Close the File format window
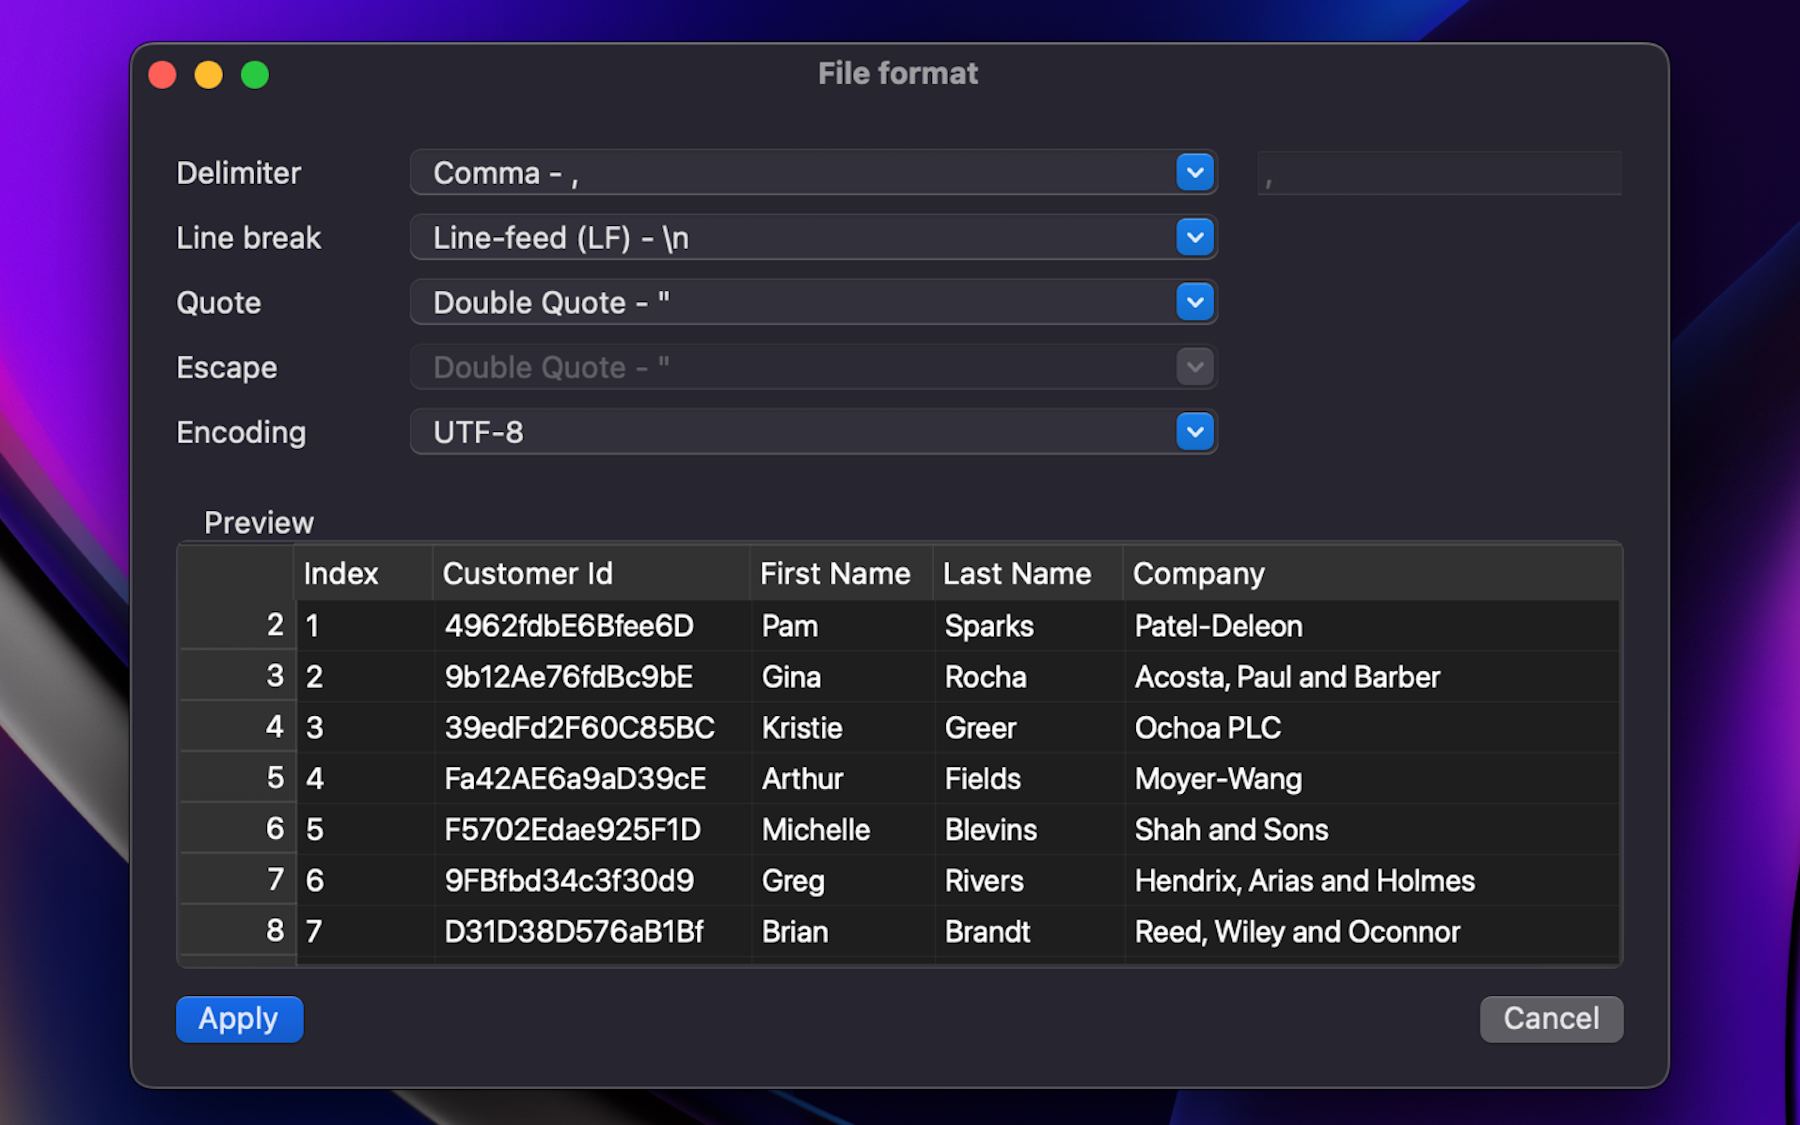Screen dimensions: 1800x1125 162,75
